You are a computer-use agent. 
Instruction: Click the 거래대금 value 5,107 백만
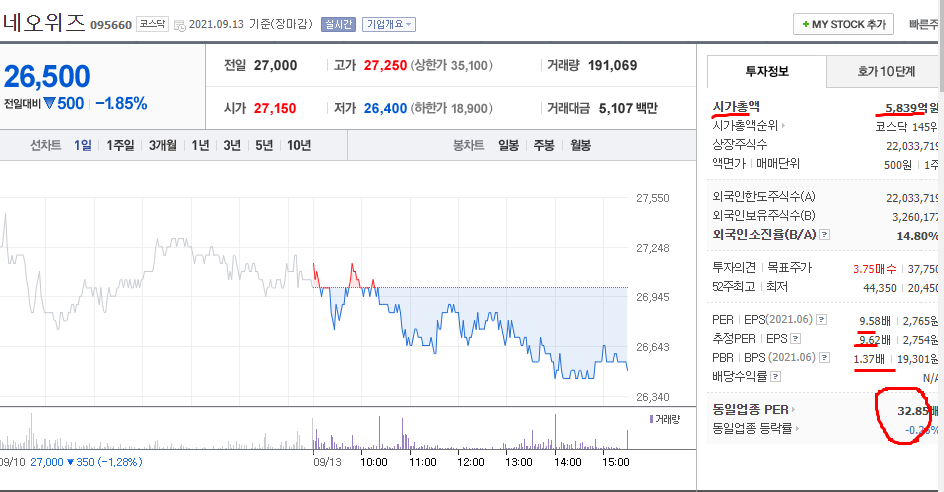point(628,108)
